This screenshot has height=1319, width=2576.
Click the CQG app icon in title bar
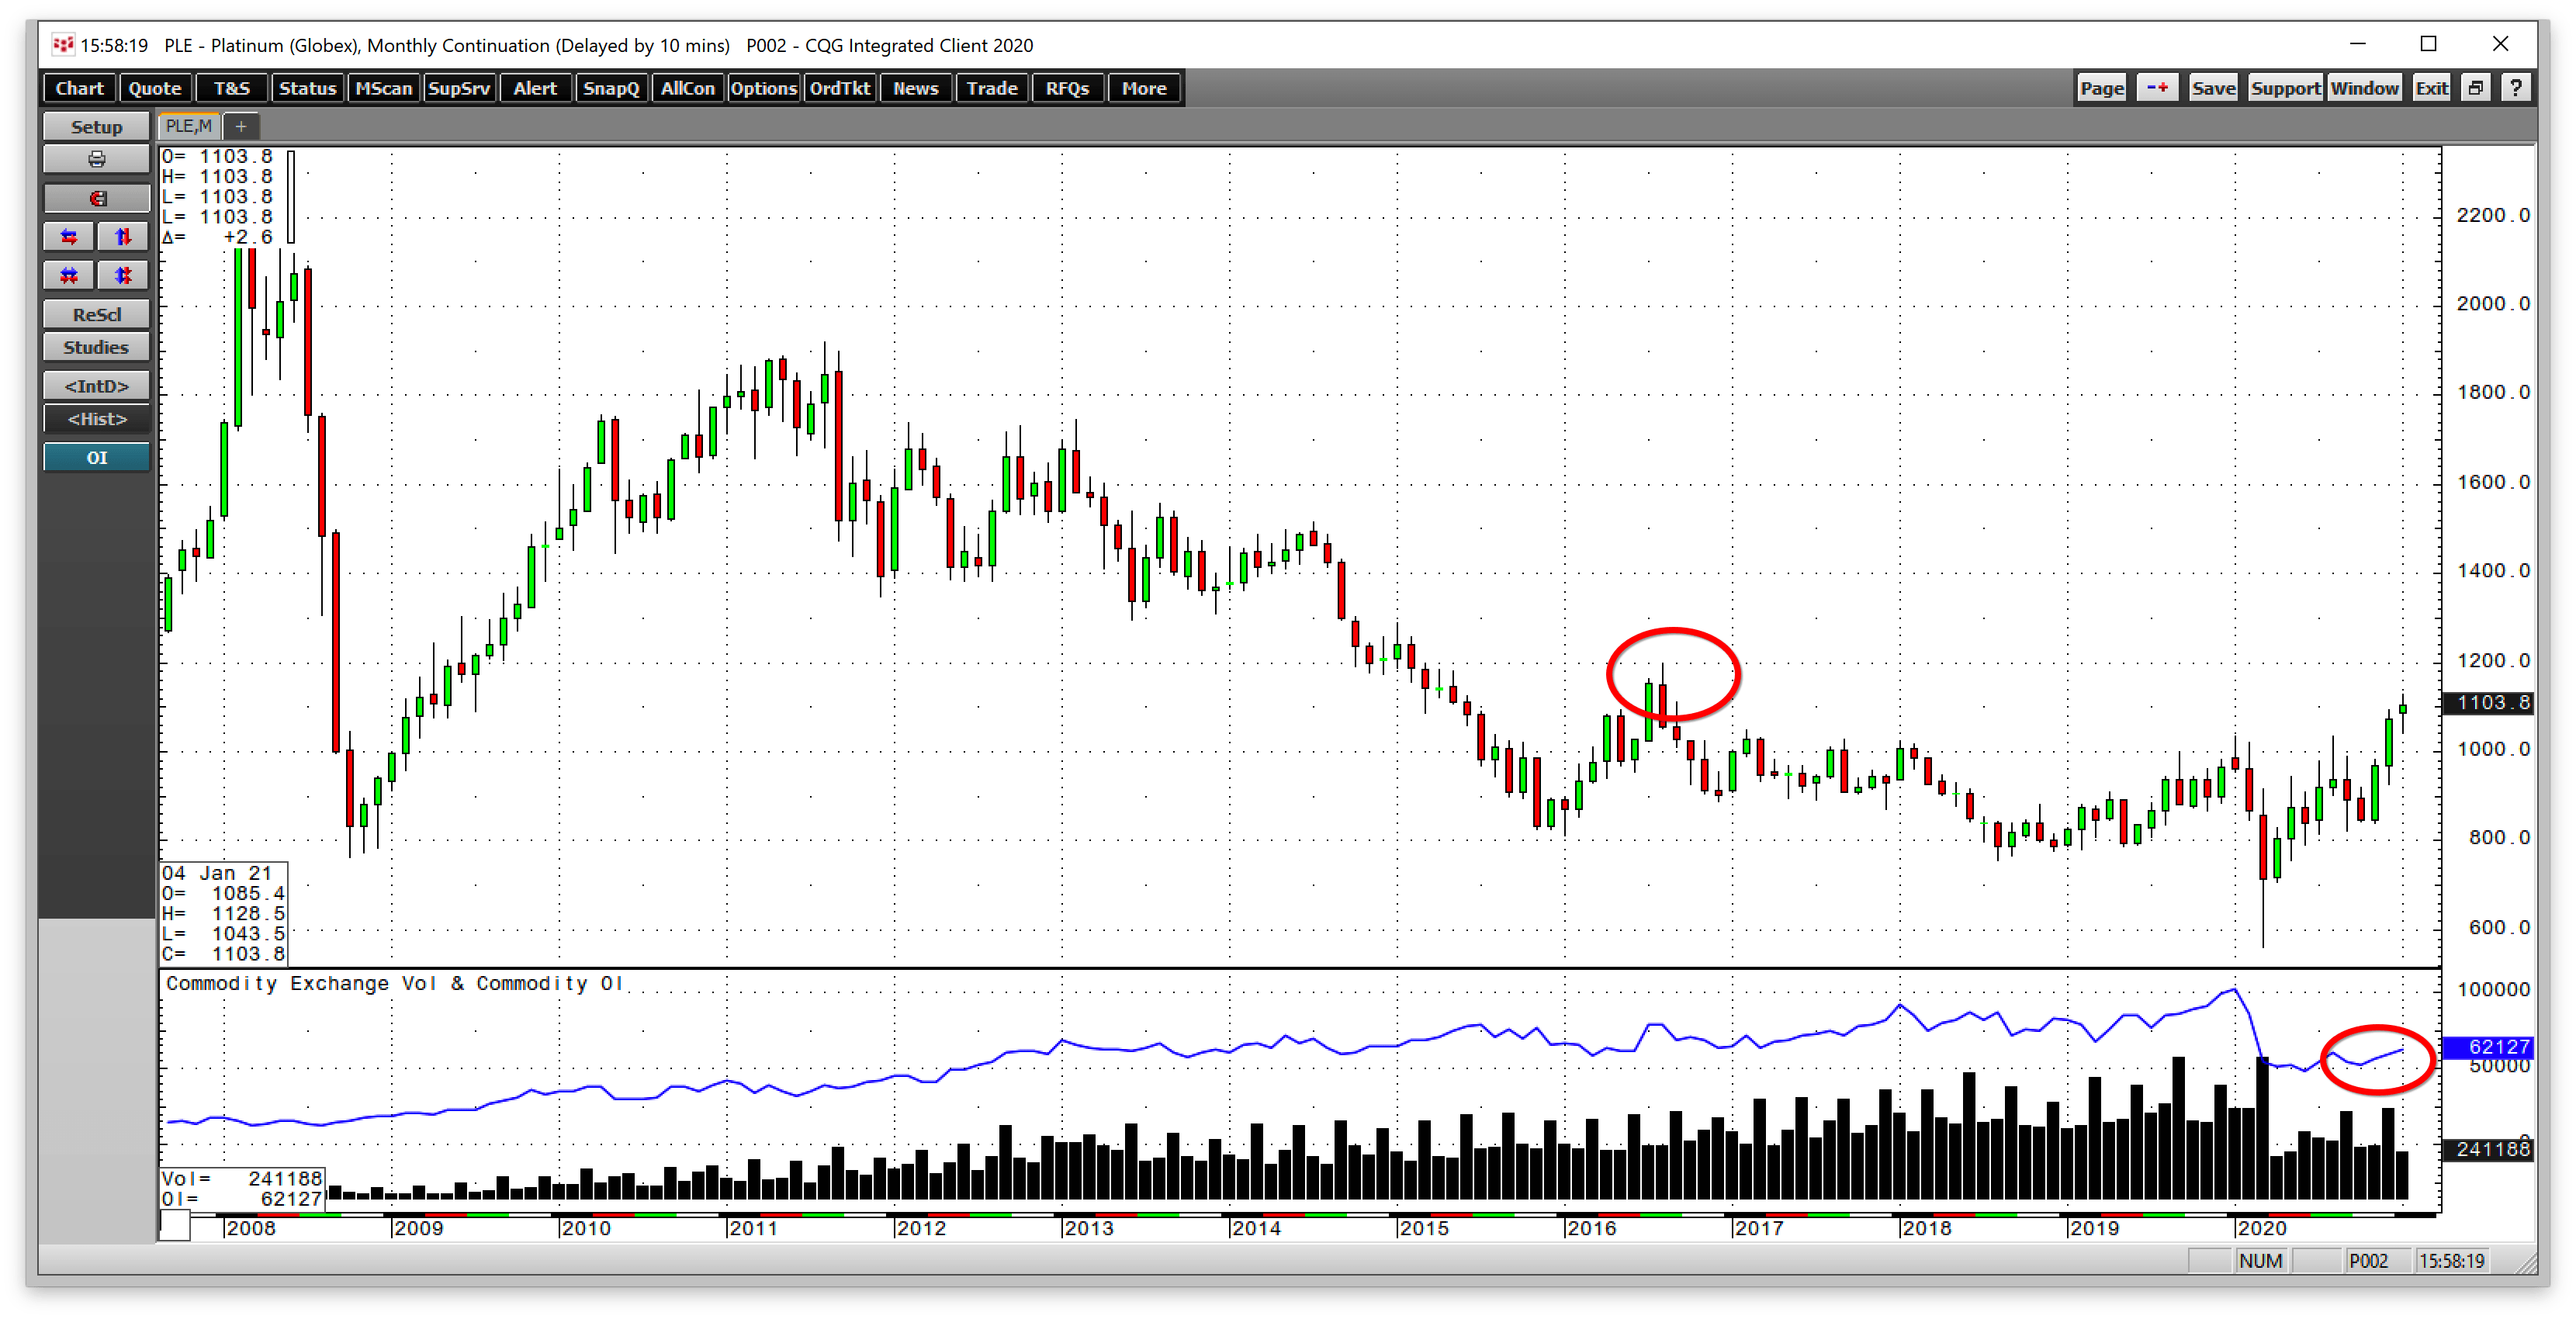pos(63,45)
